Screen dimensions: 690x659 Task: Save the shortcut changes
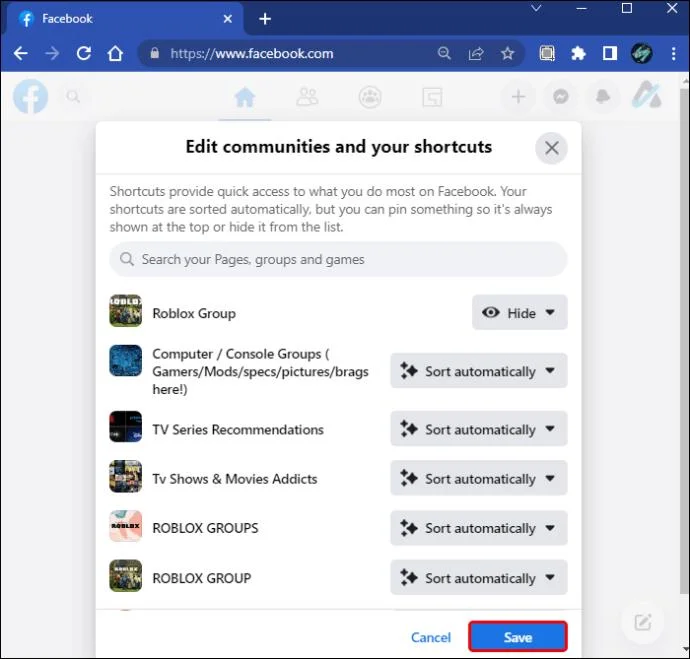pyautogui.click(x=518, y=637)
